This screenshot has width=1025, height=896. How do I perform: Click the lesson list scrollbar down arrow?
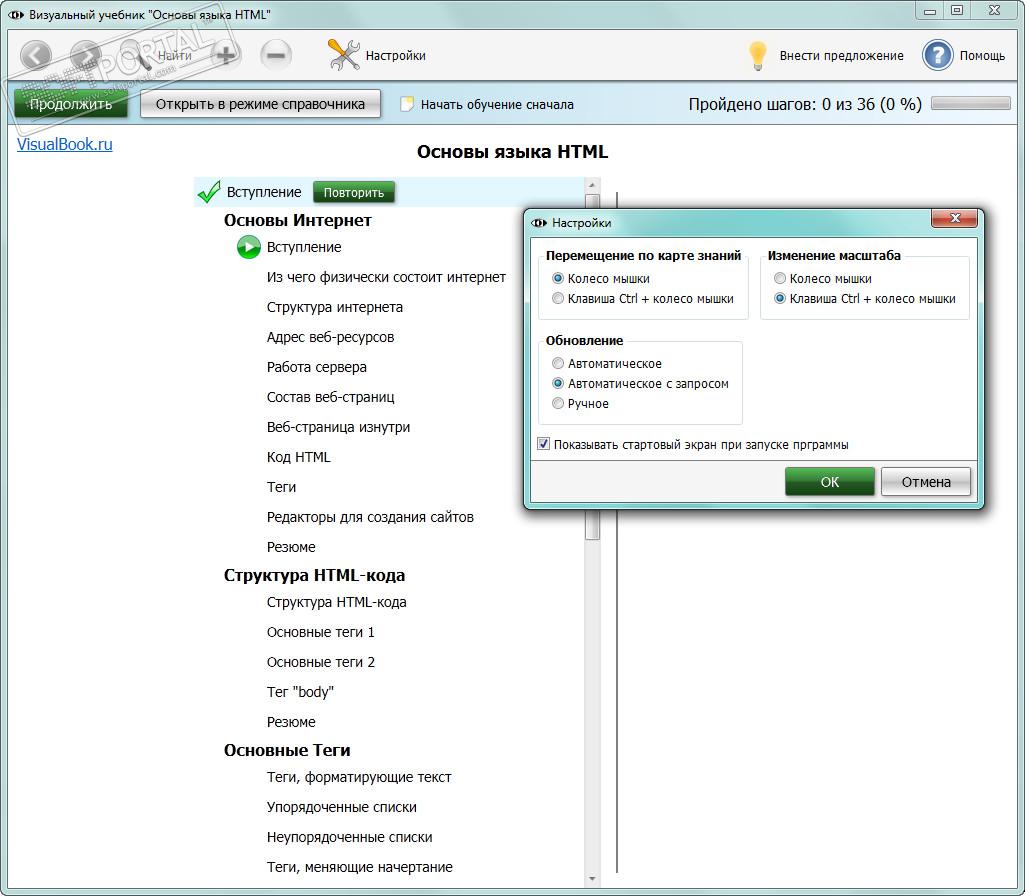point(592,879)
